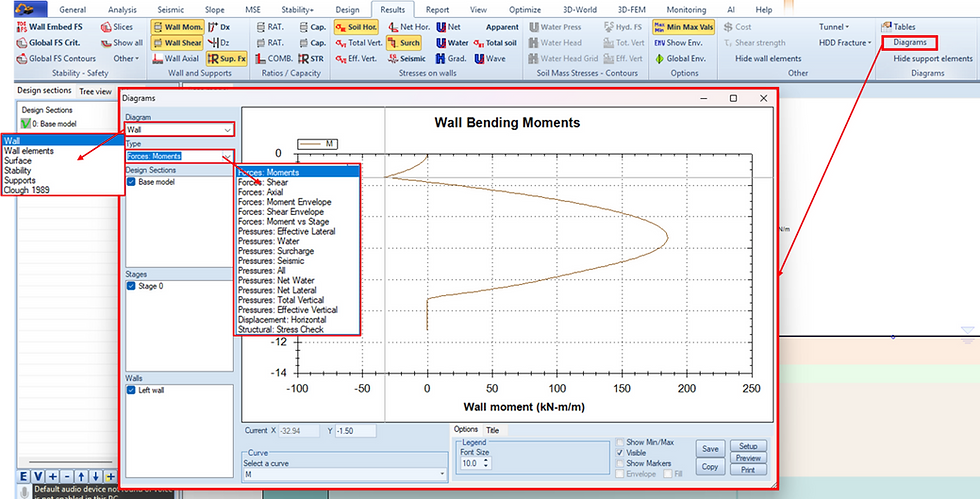Toggle Sup. Fx support forces
This screenshot has width=980, height=499.
(226, 58)
